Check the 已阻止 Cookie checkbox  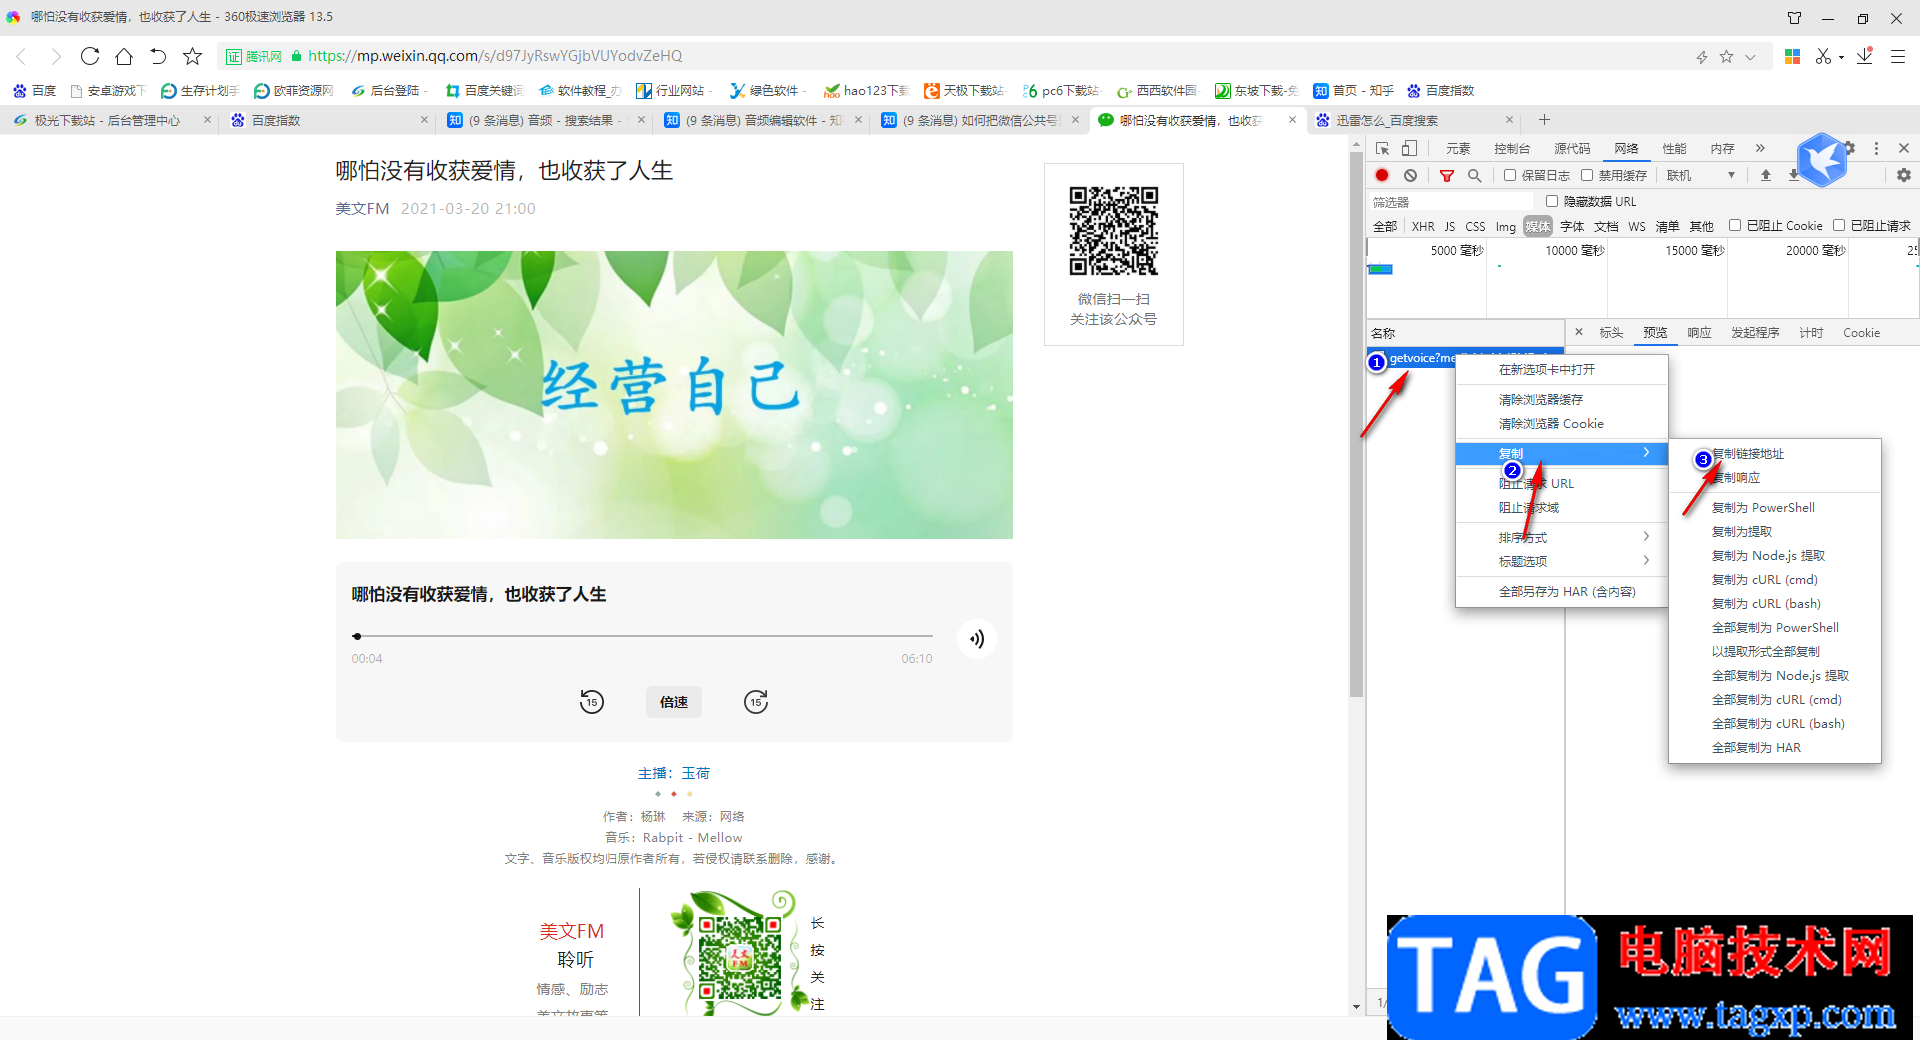[x=1735, y=225]
